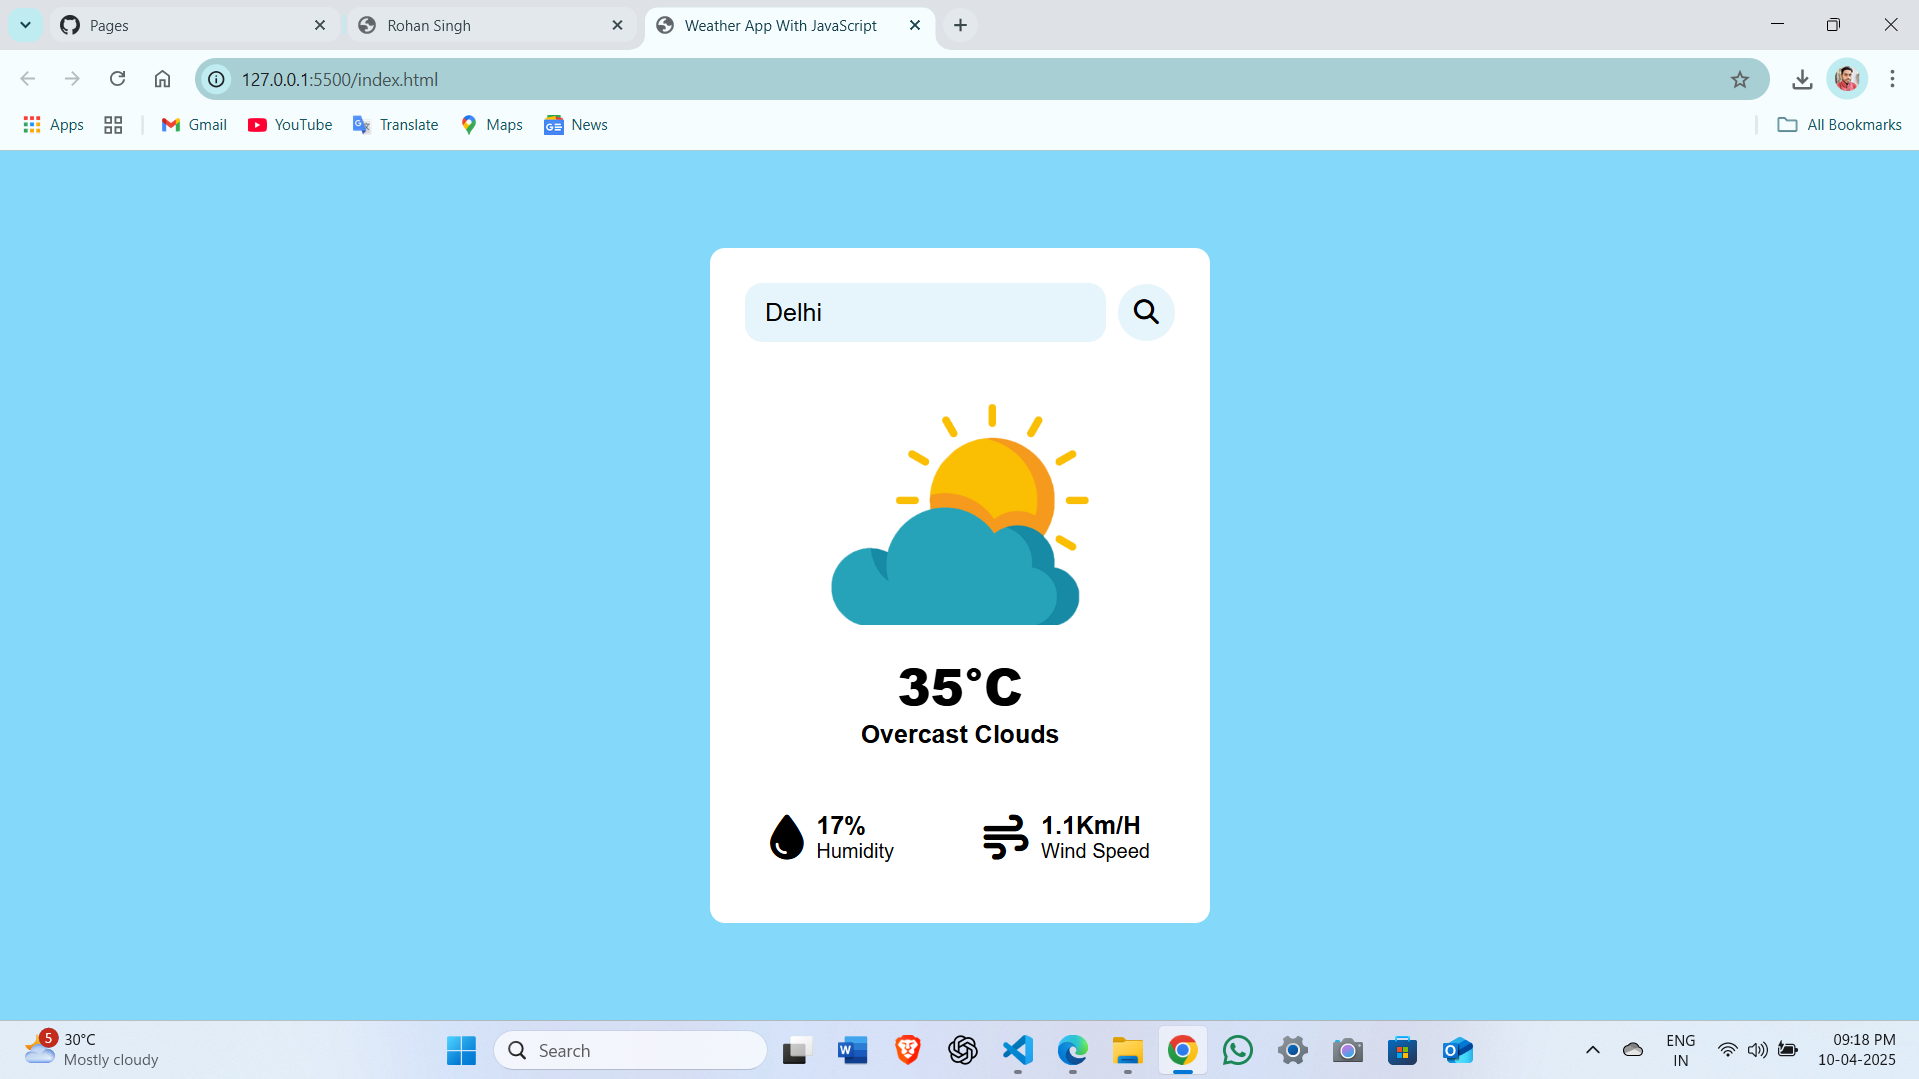This screenshot has width=1919, height=1079.
Task: Open the tab search dropdown arrow
Action: click(25, 25)
